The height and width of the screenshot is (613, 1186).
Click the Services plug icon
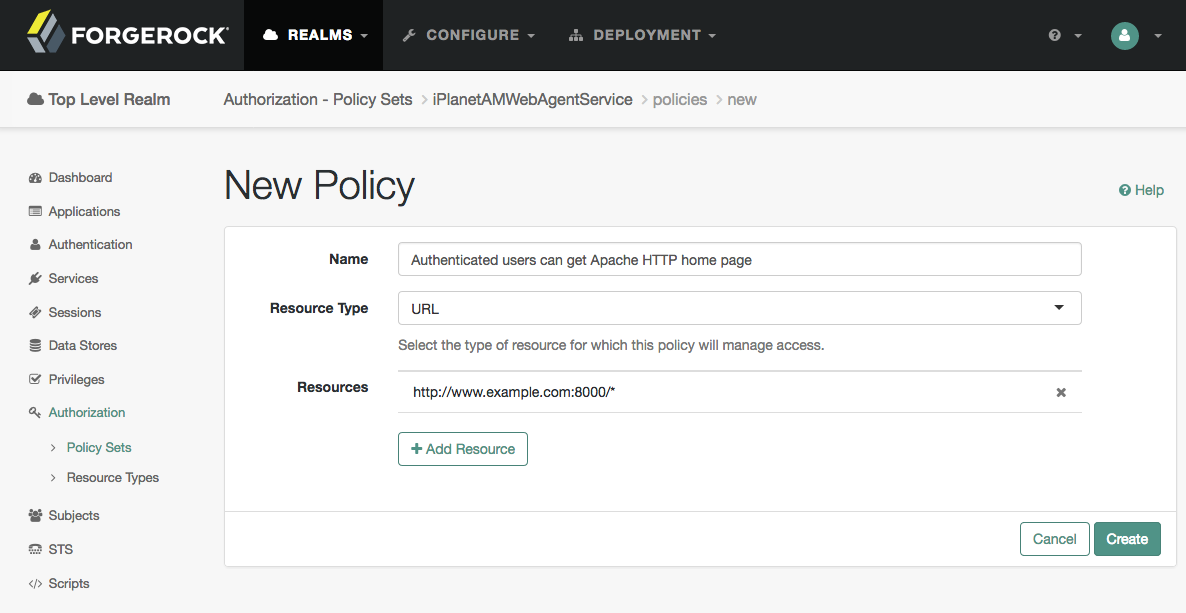coord(35,278)
